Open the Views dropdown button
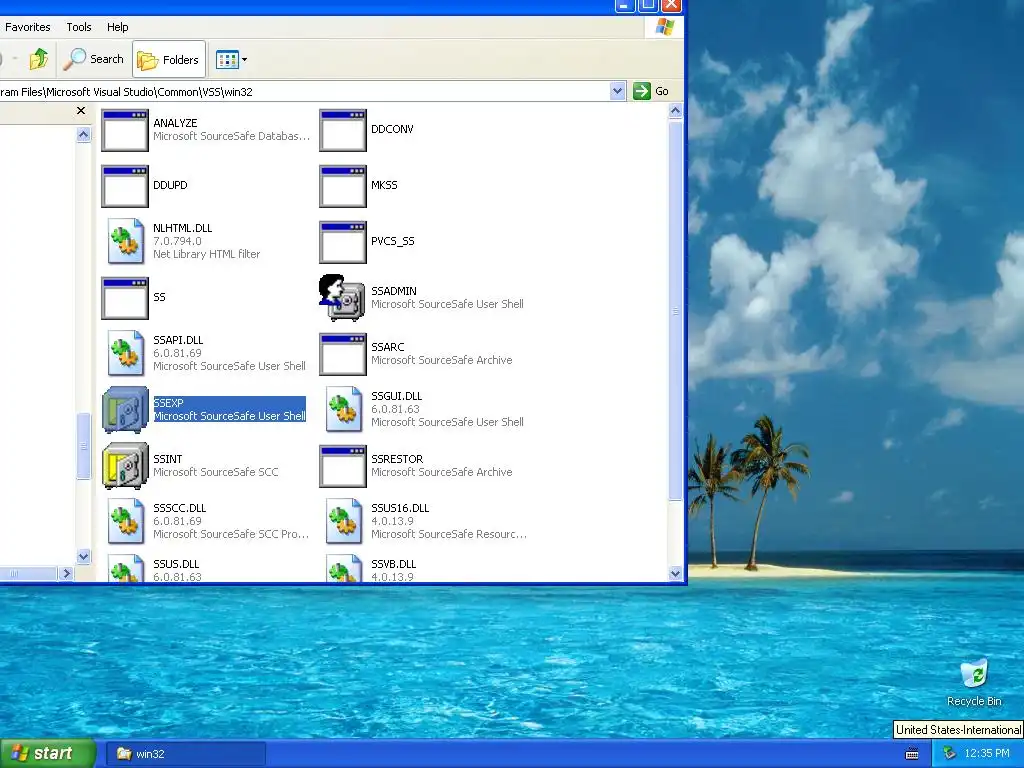The image size is (1024, 768). [231, 59]
